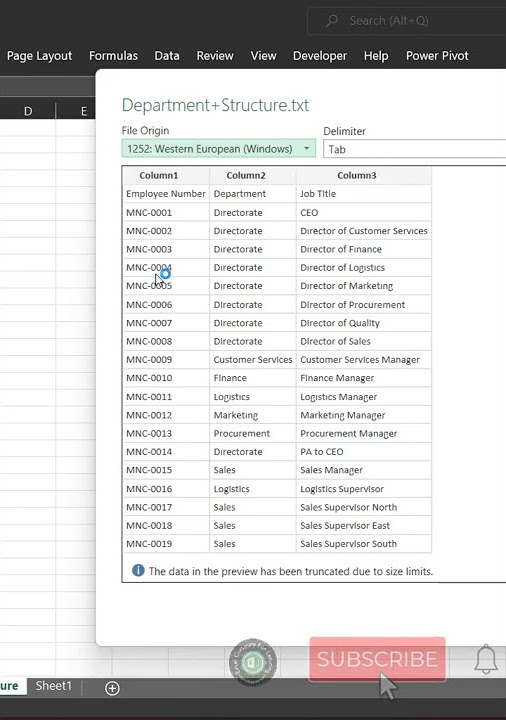Click the Department+Structure.txt dialog title

point(215,105)
